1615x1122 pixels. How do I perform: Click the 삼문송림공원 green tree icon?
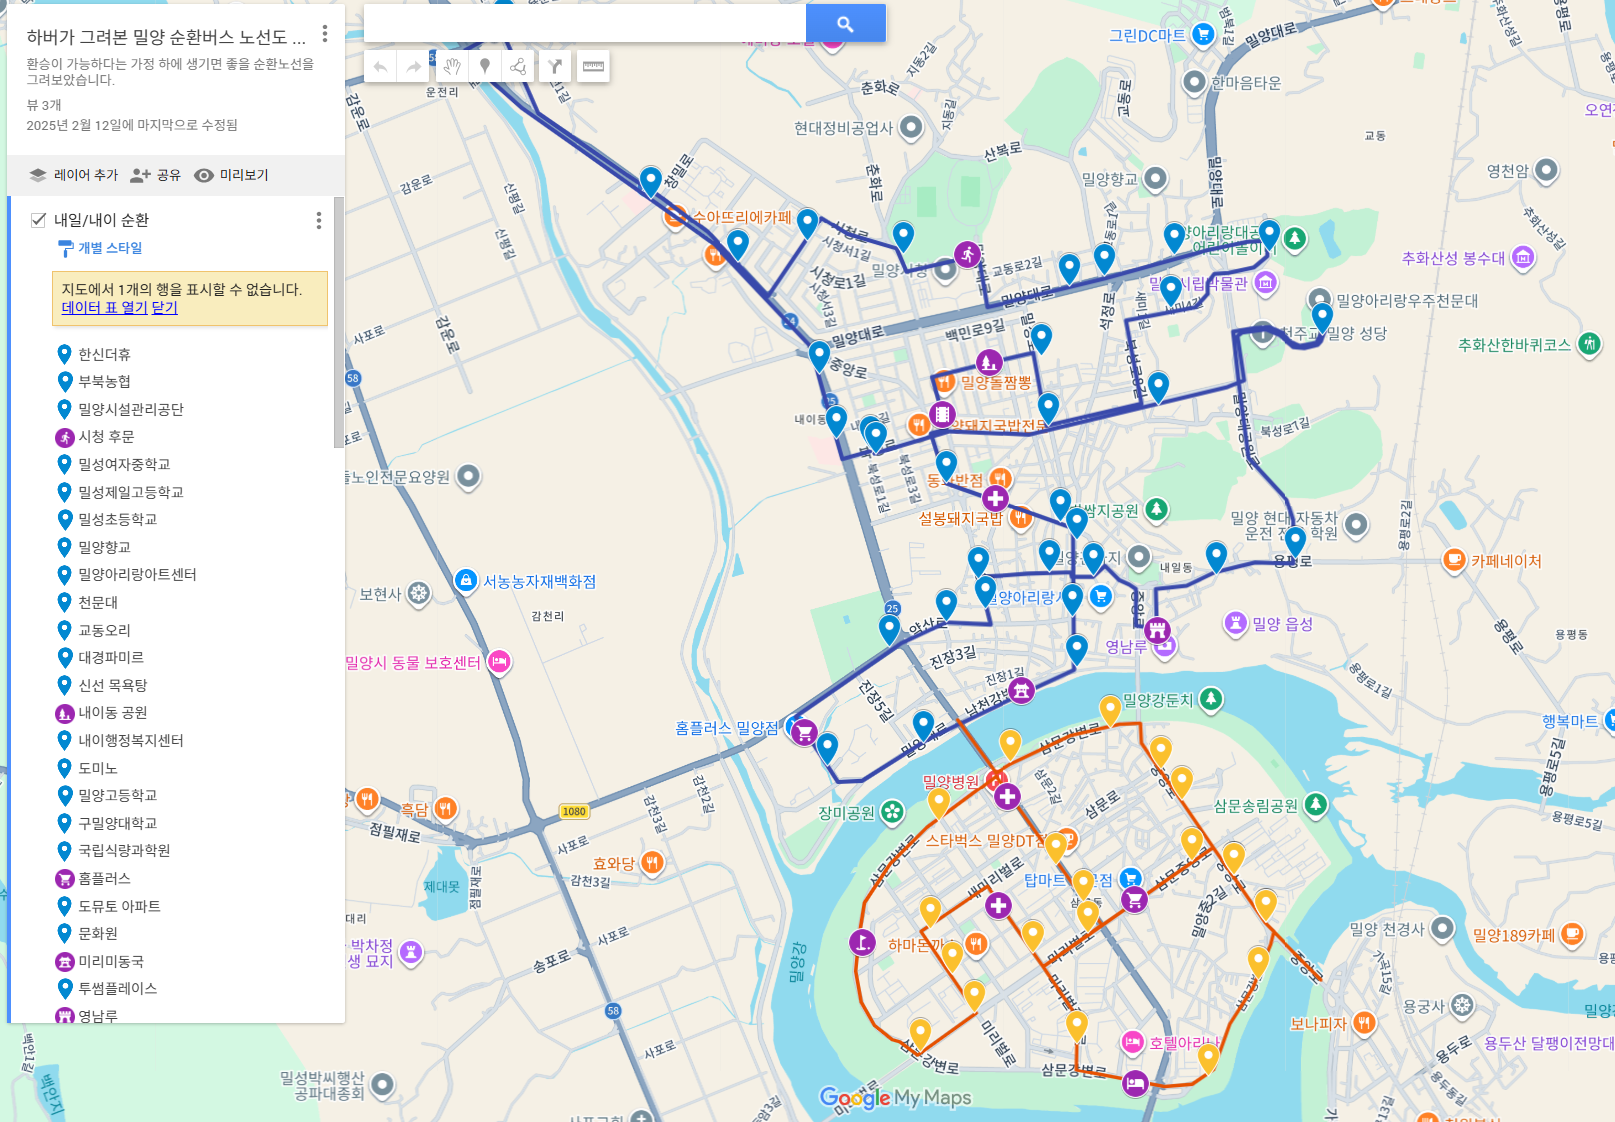[1316, 805]
